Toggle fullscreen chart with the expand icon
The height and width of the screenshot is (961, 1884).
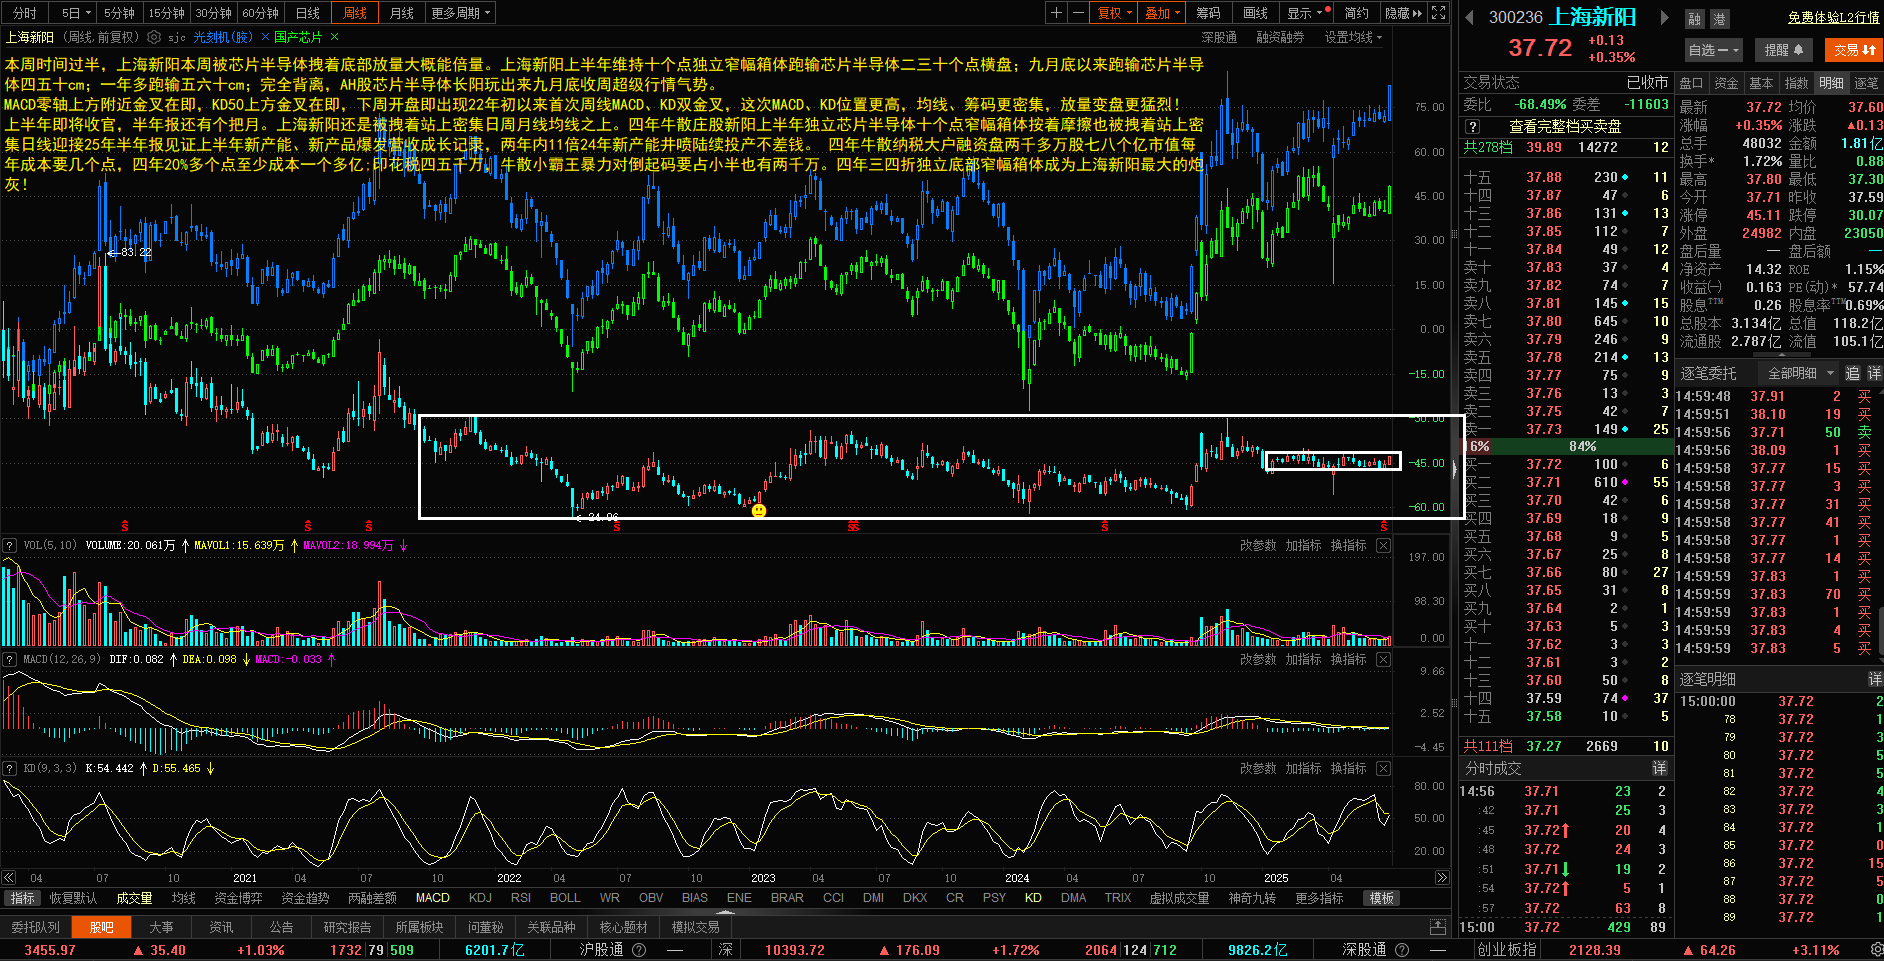point(1438,13)
